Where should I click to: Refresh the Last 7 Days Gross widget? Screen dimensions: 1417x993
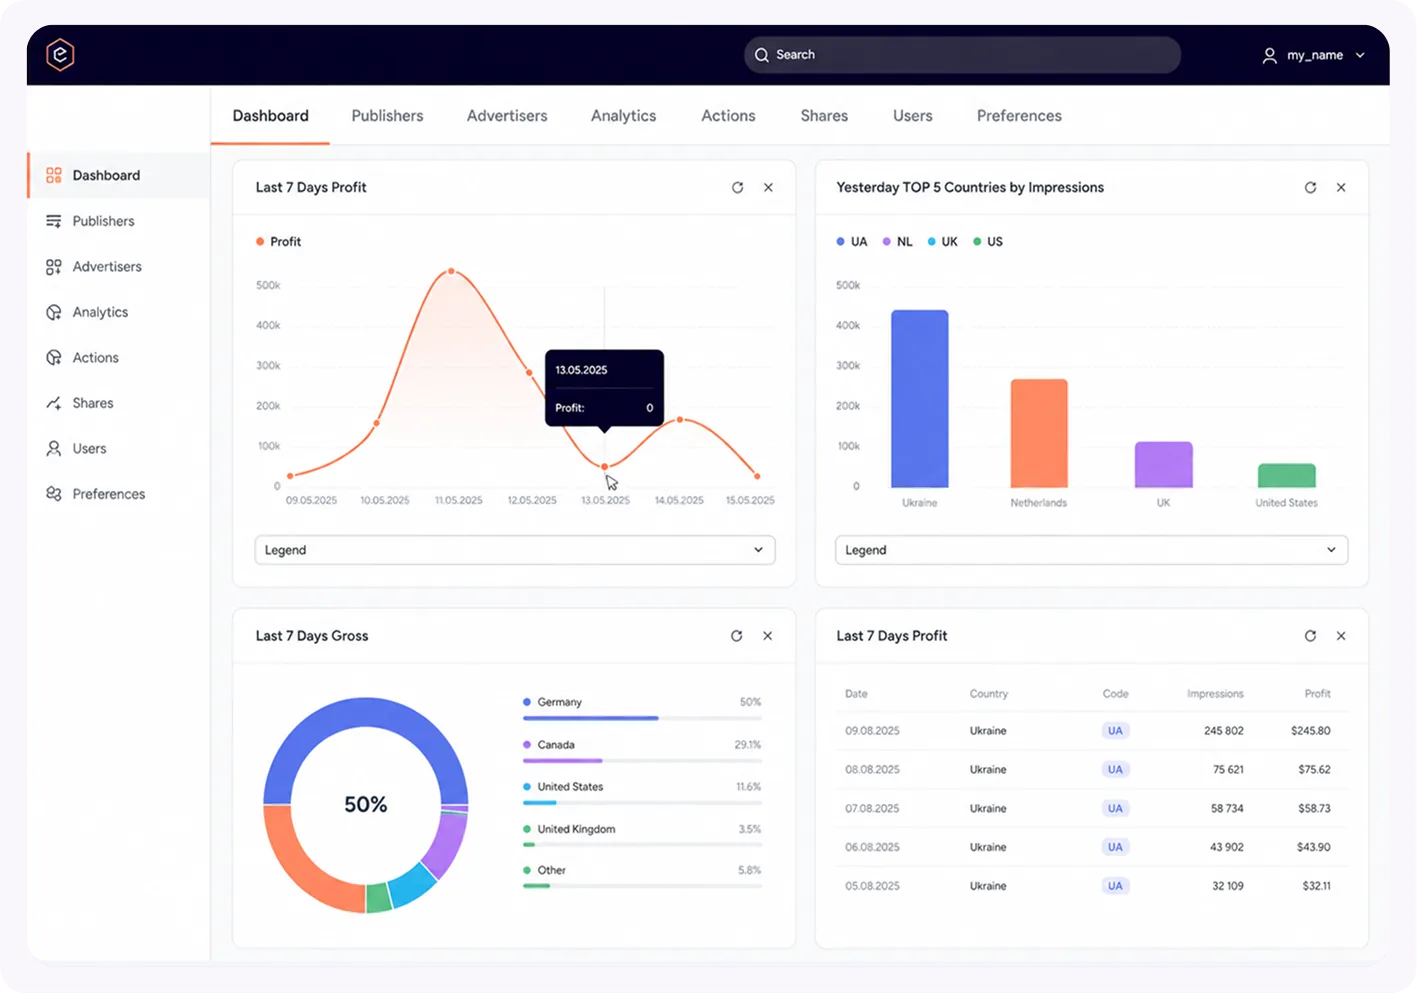coord(737,636)
